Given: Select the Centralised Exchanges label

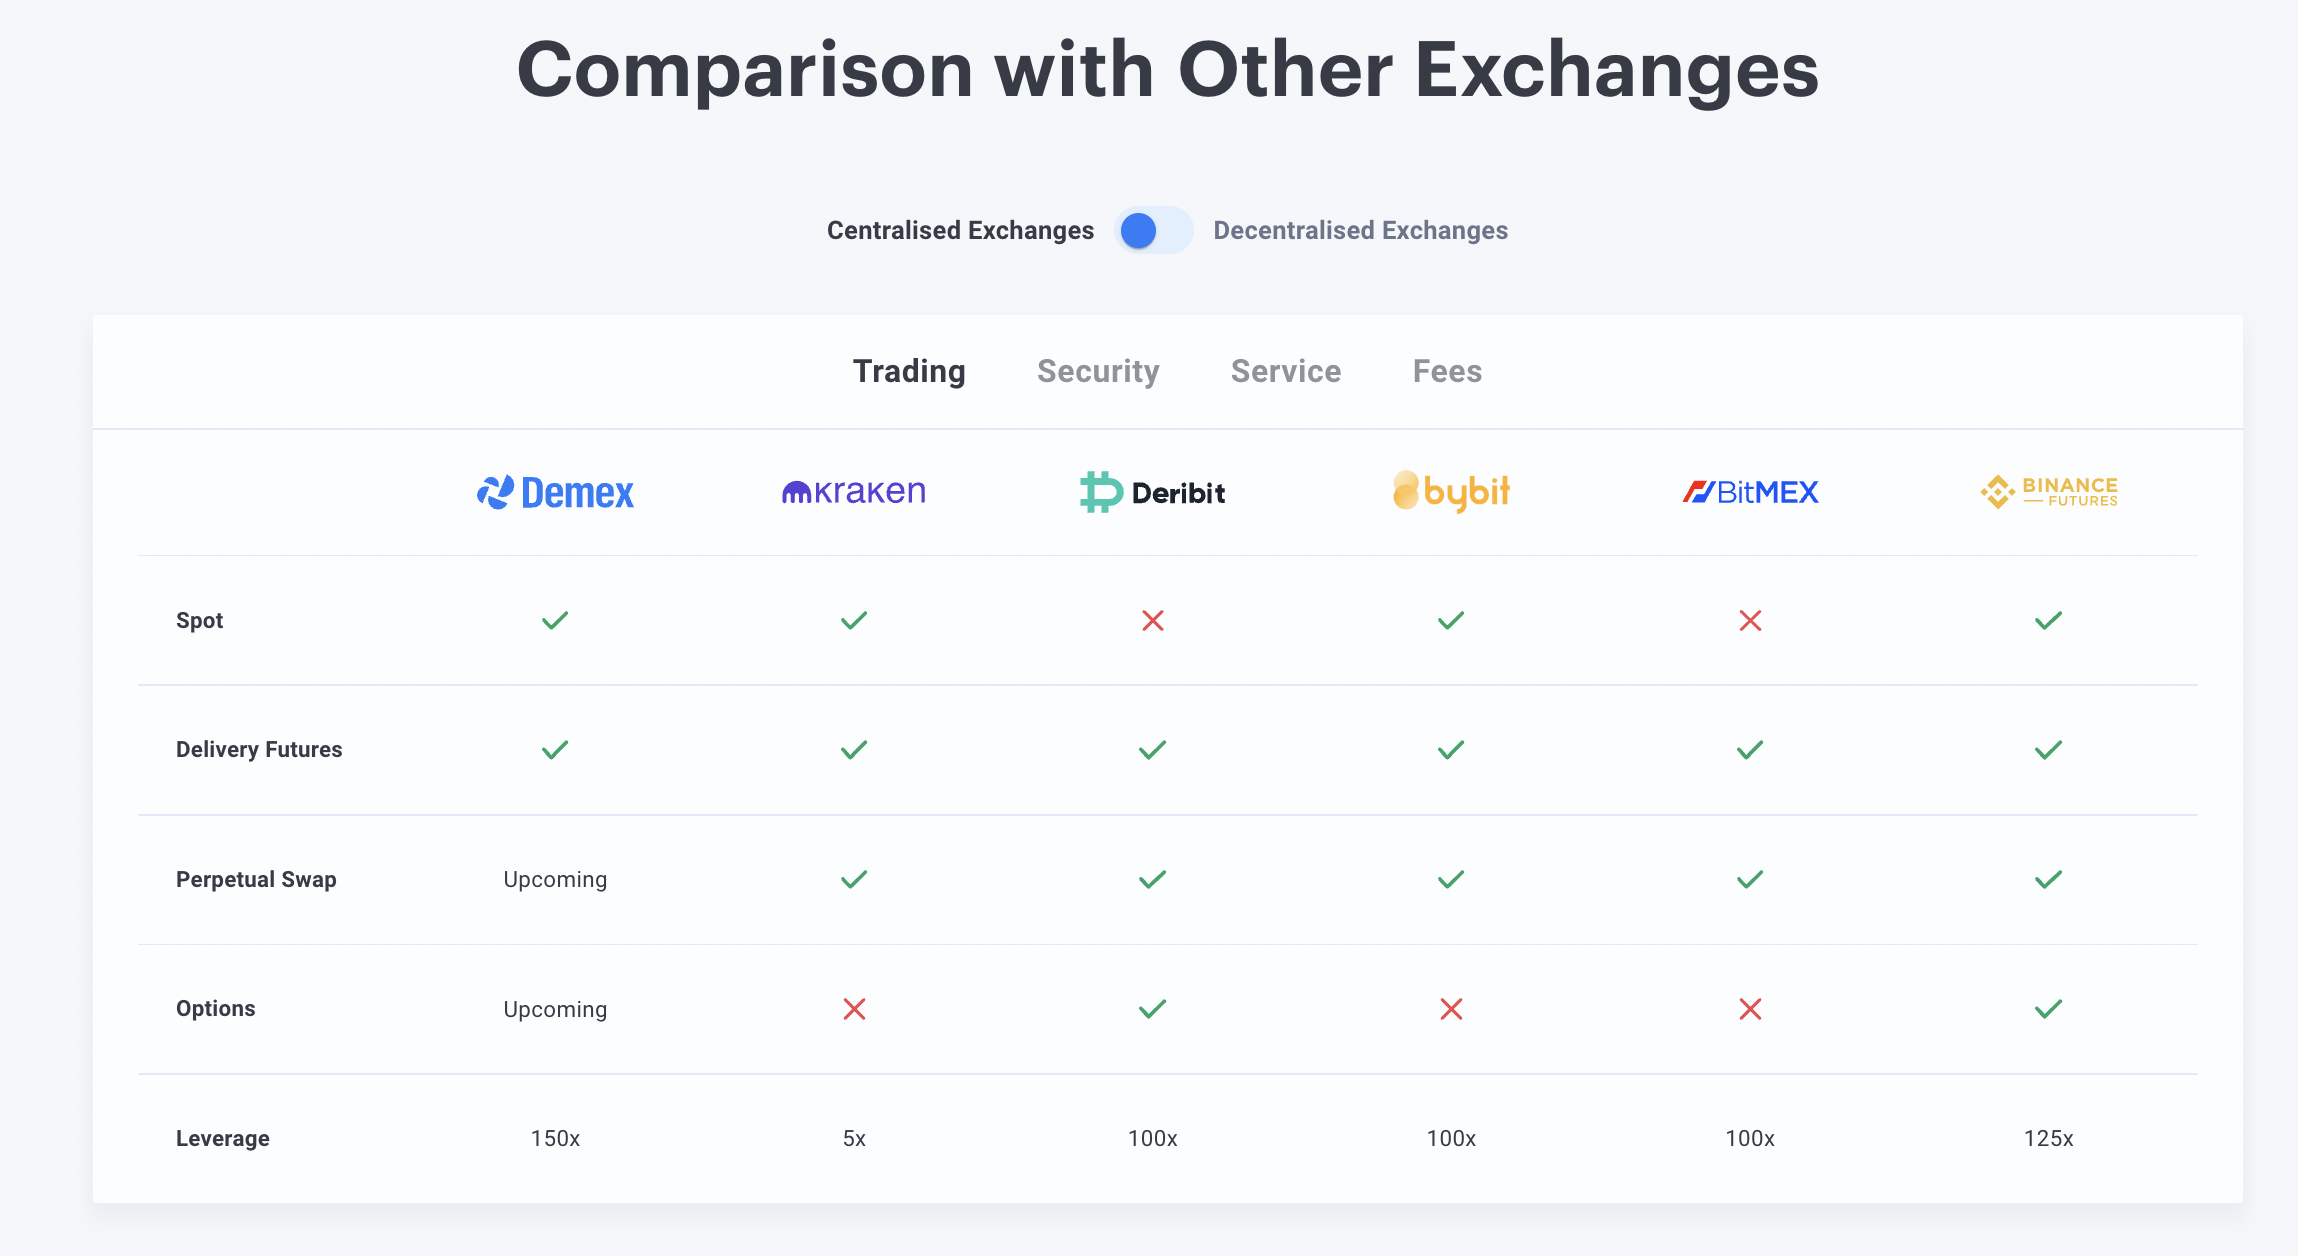Looking at the screenshot, I should click(x=960, y=231).
